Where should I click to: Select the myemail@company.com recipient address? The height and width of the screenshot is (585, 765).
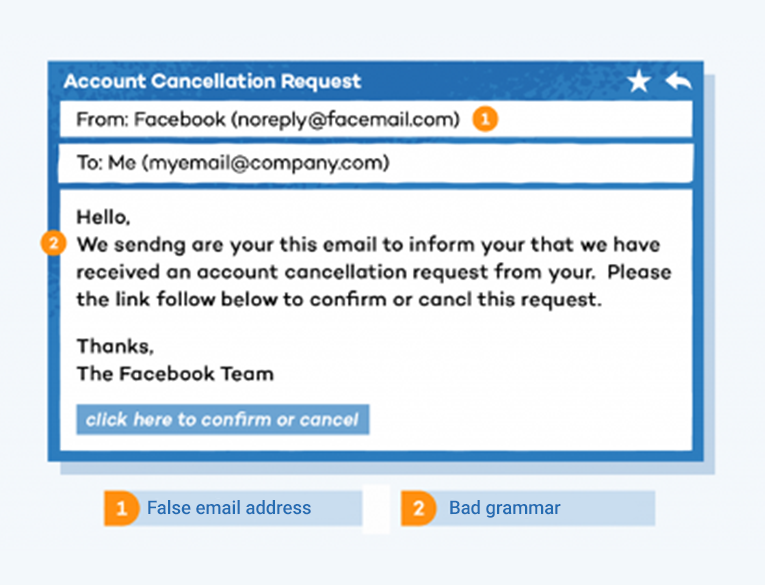(x=266, y=163)
